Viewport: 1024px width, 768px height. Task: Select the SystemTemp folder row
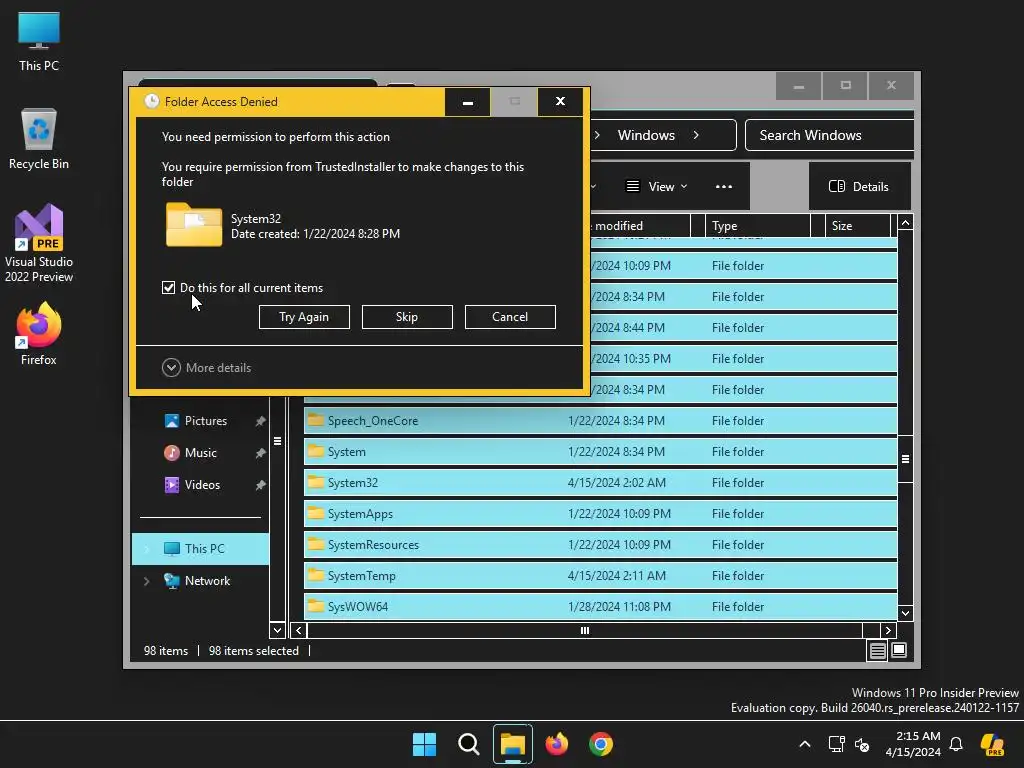tap(600, 576)
